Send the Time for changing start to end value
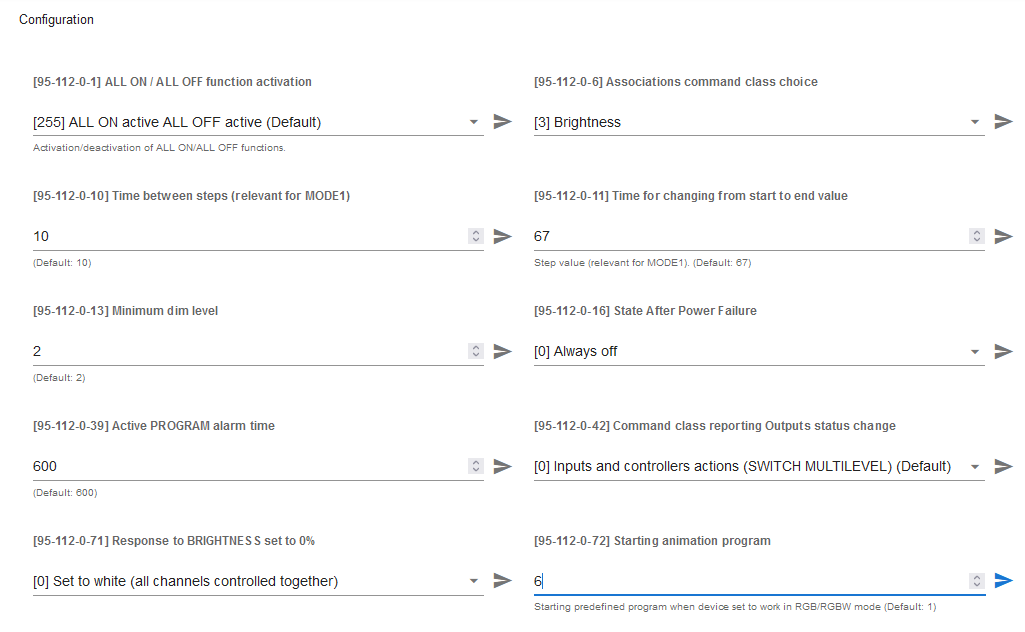 click(1003, 236)
